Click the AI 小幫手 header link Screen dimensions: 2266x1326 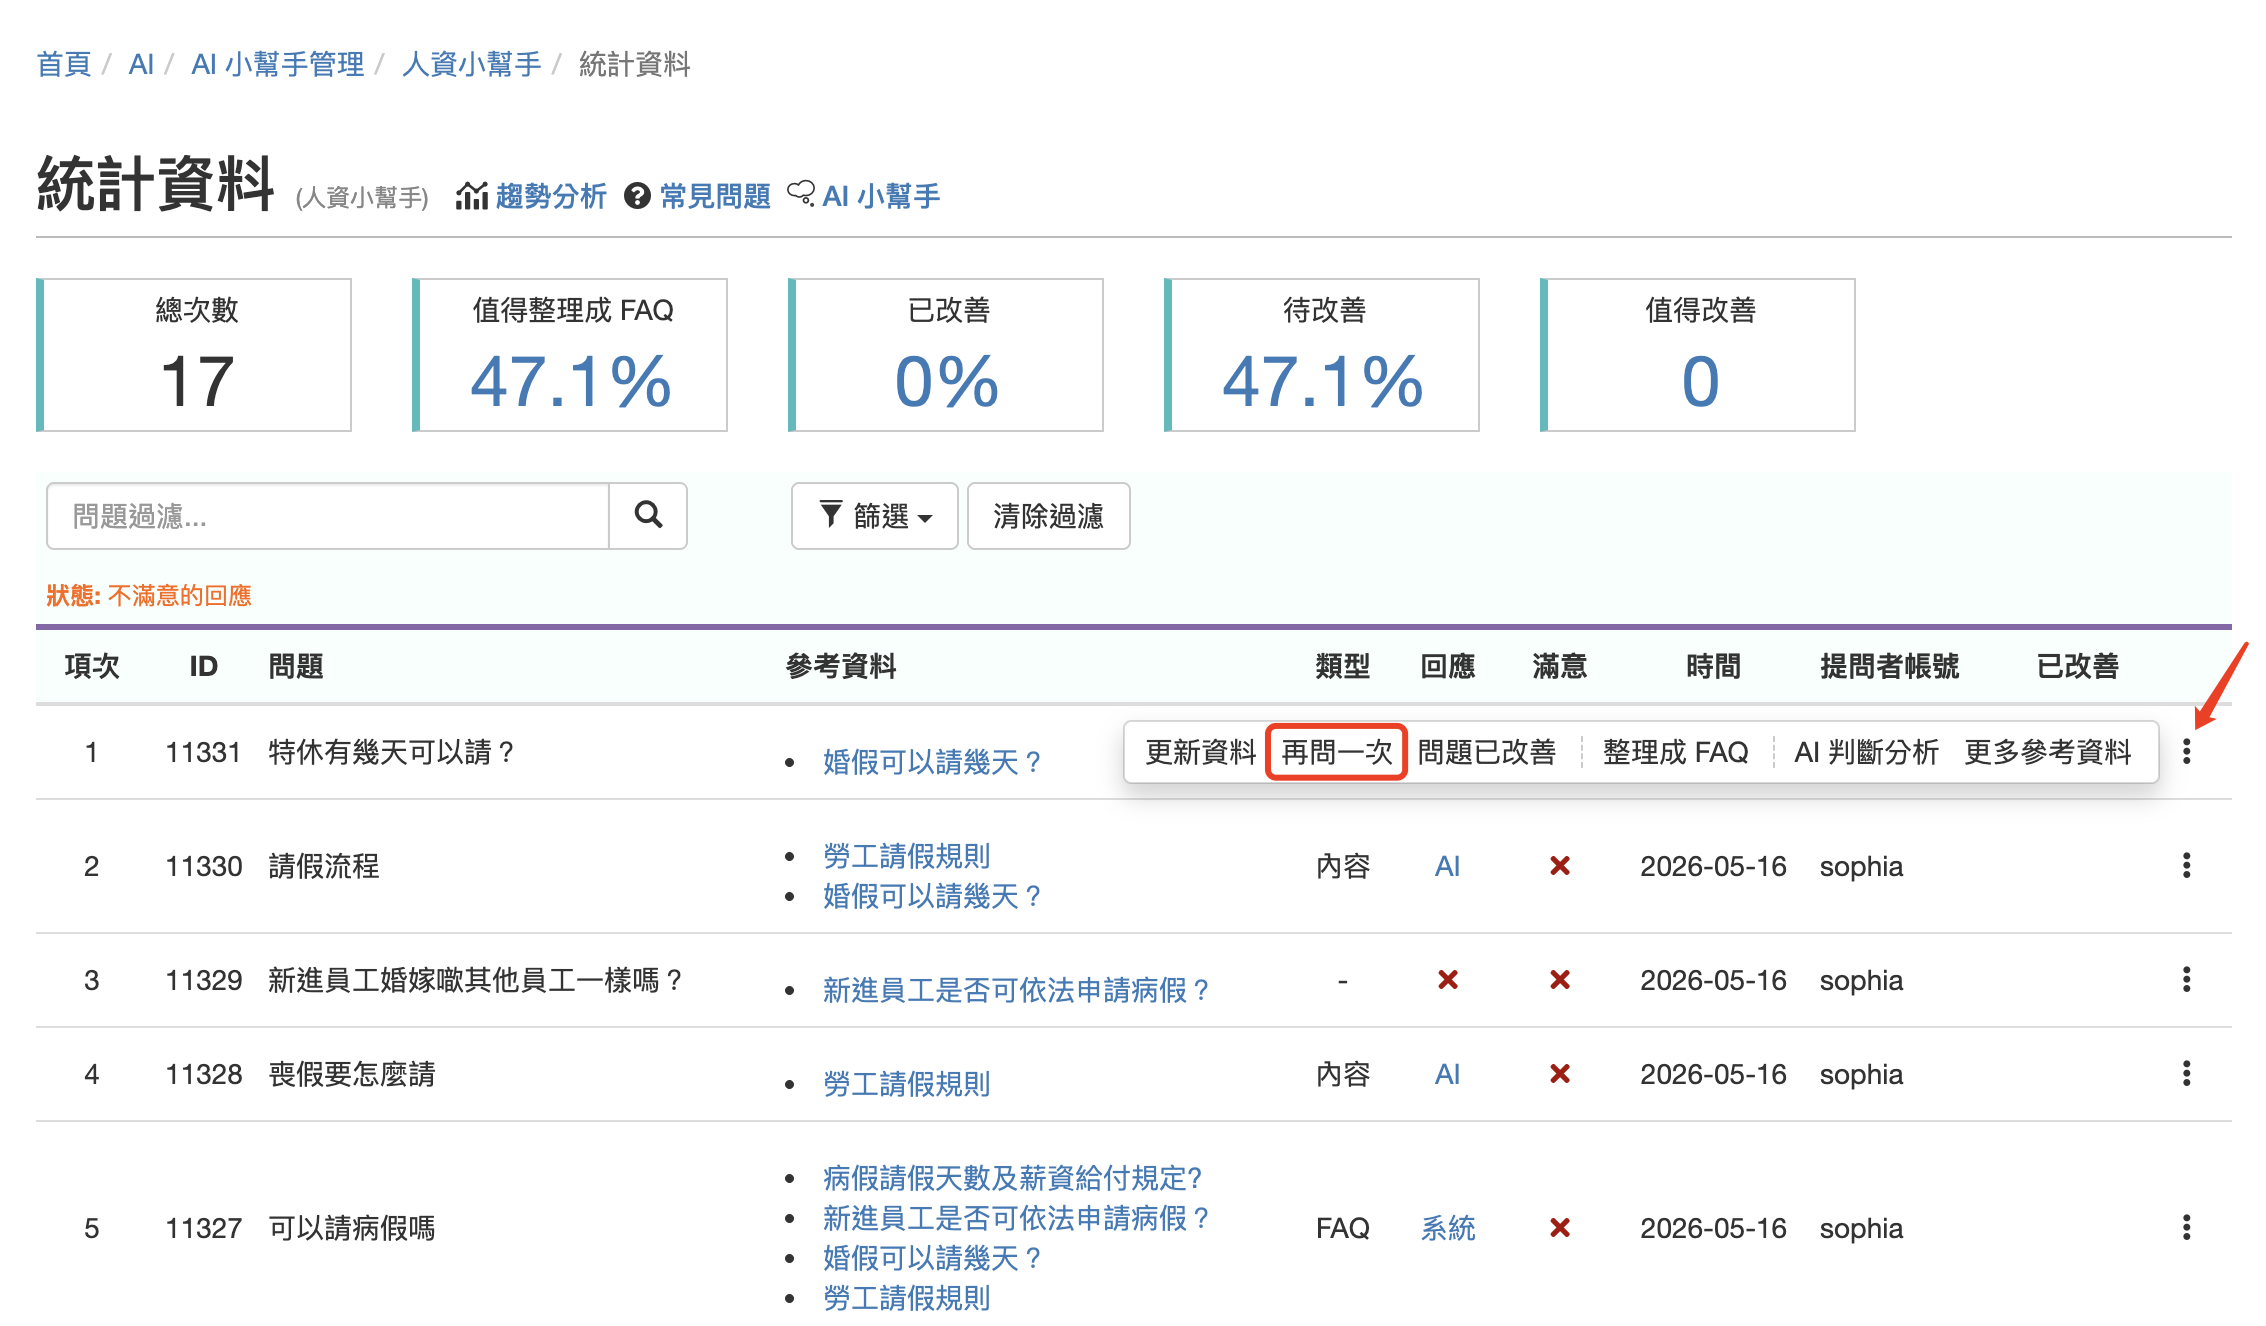[x=864, y=196]
